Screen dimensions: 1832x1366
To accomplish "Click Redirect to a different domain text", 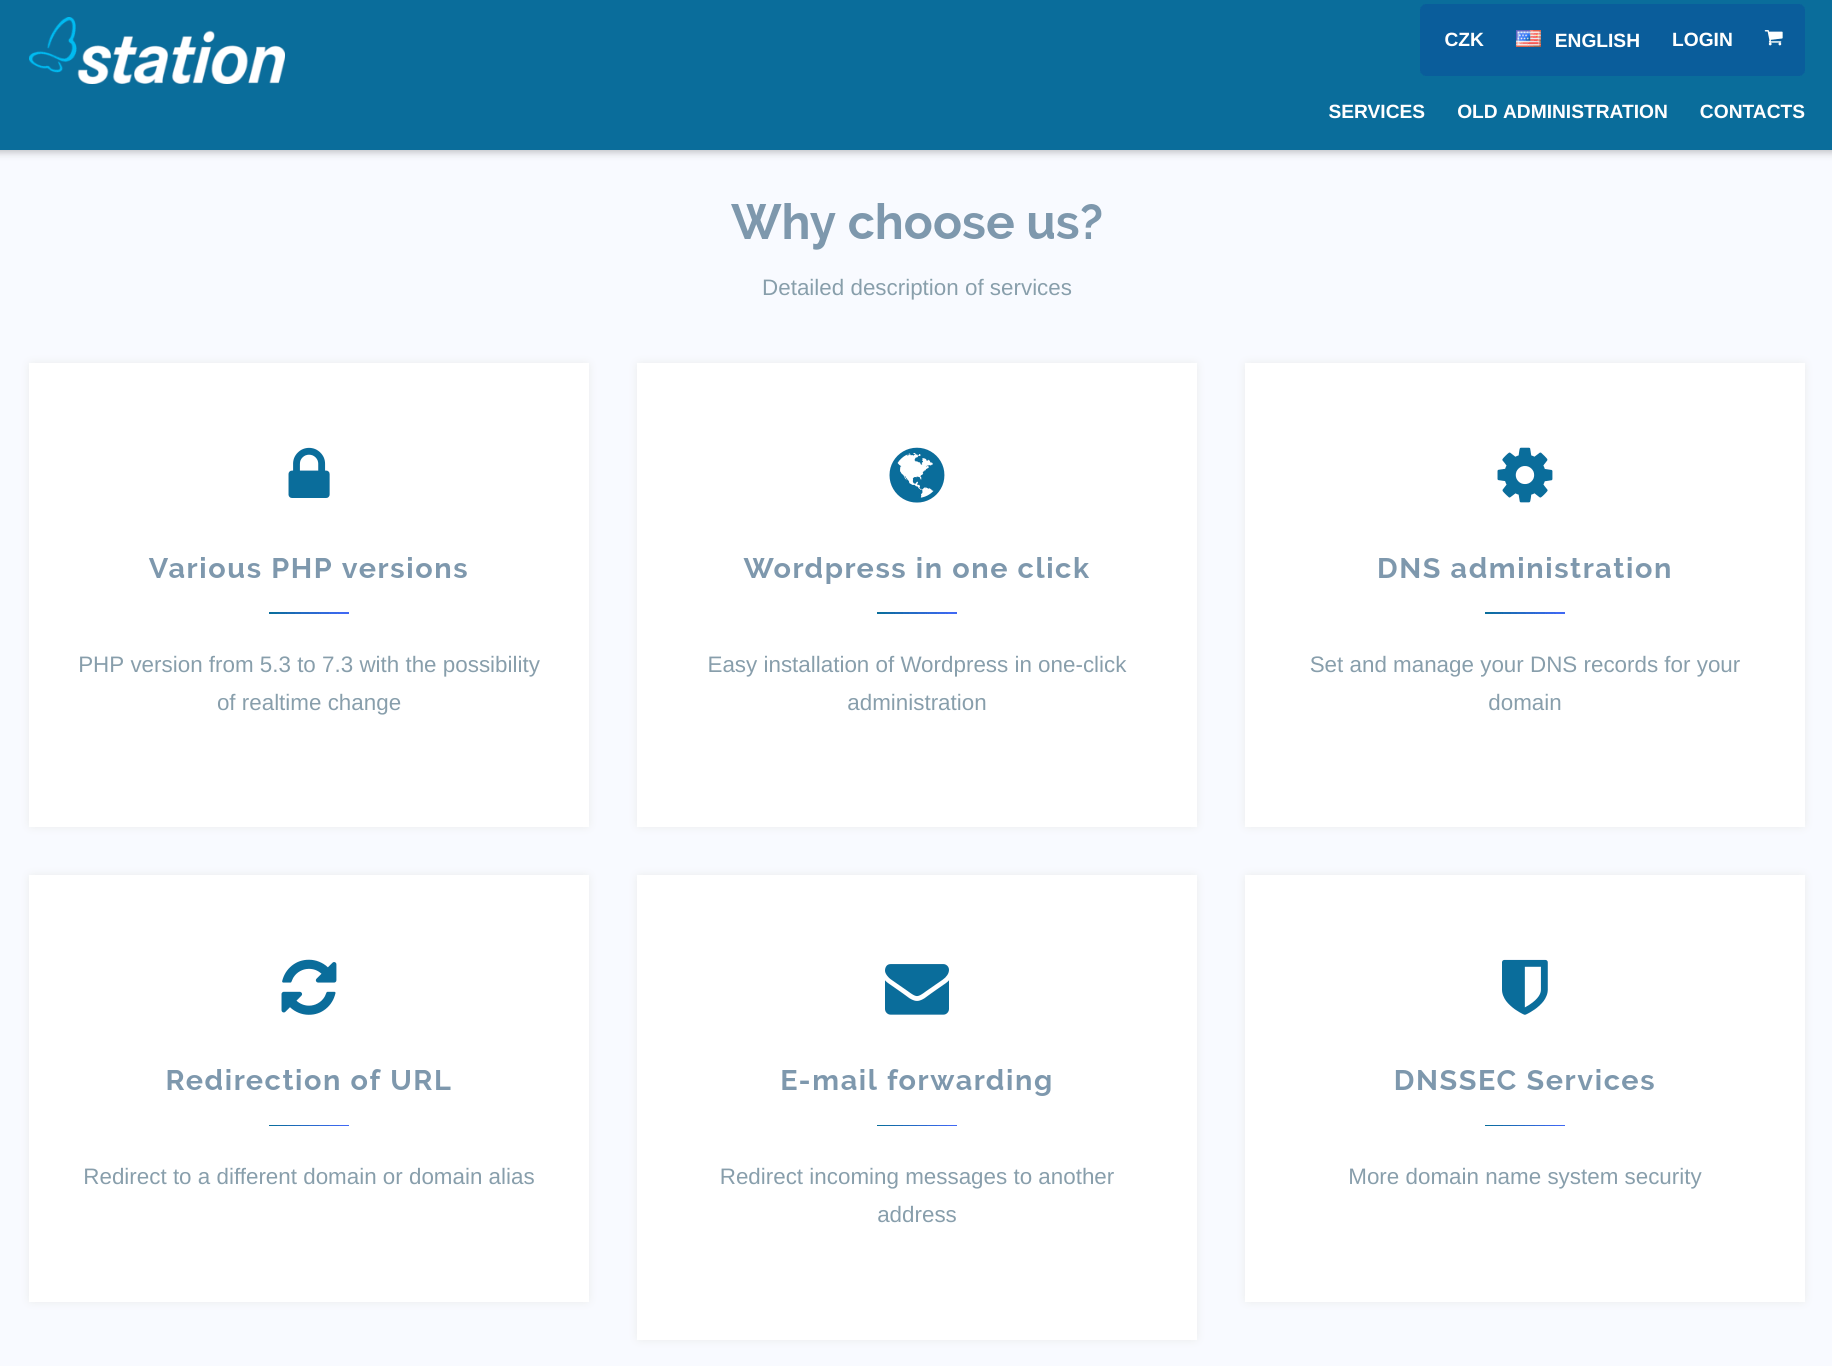I will point(309,1177).
